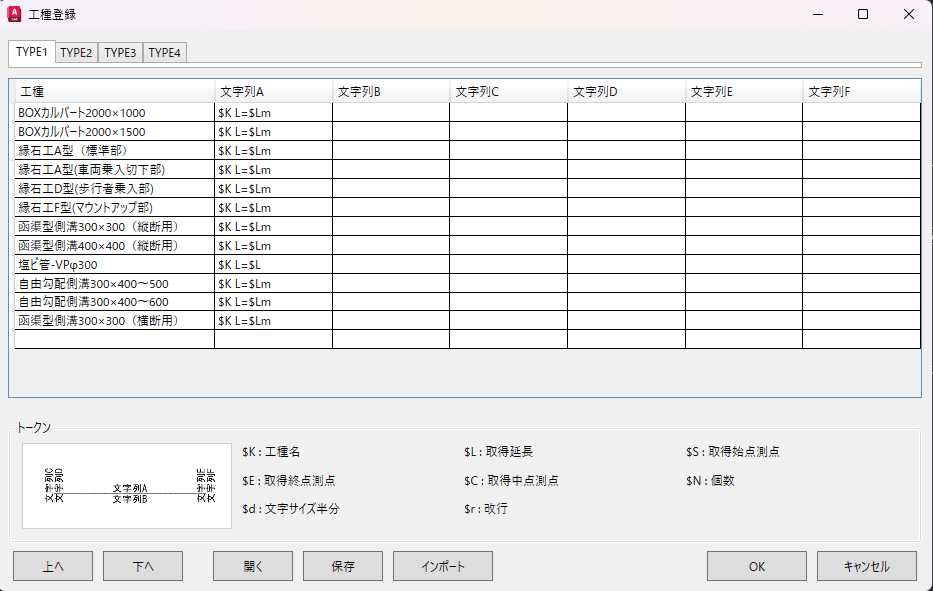Click the 上へ button to move up
The height and width of the screenshot is (591, 933).
click(x=53, y=566)
